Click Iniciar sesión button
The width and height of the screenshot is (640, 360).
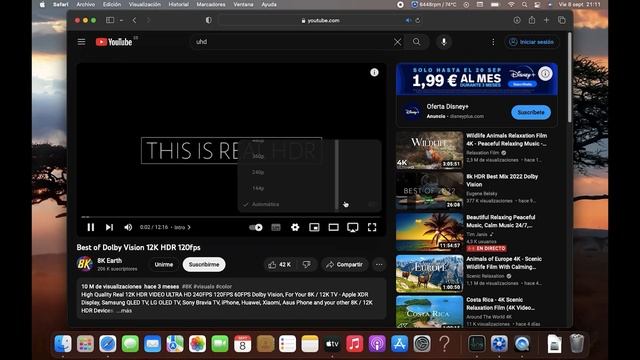pos(532,42)
